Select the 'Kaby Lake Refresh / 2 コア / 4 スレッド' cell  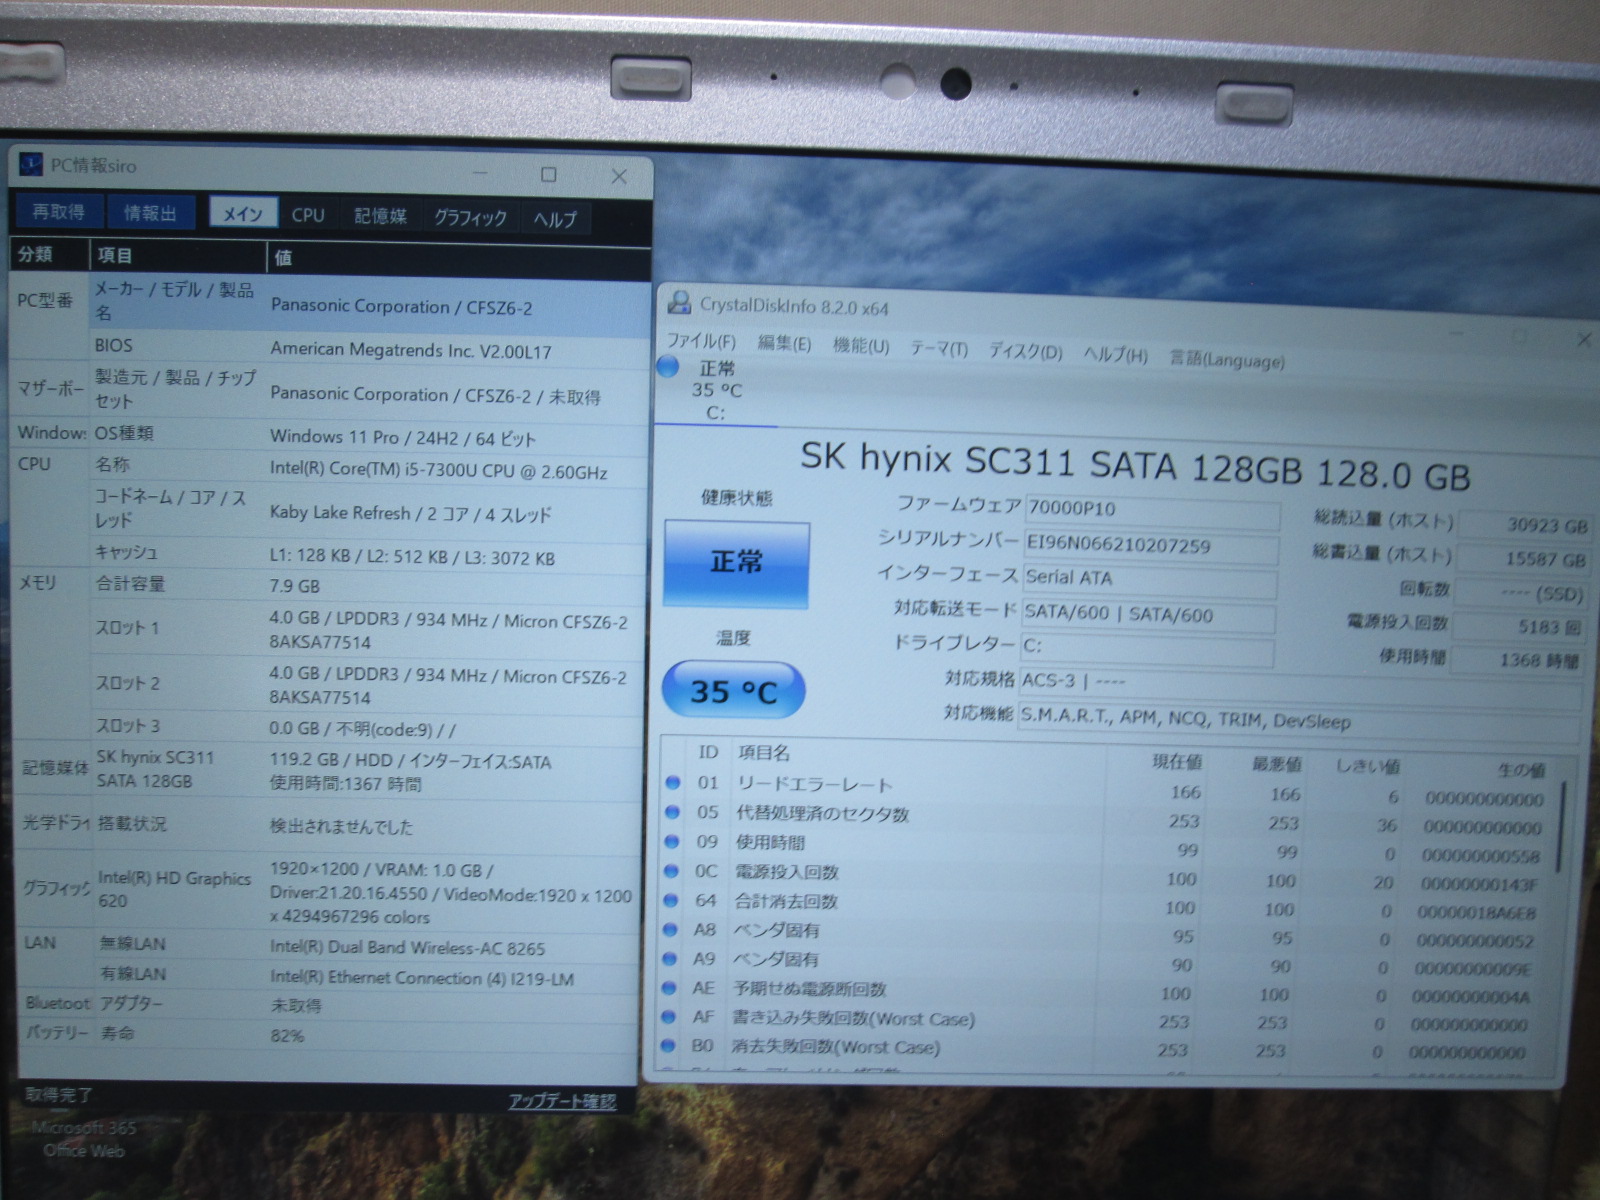(410, 514)
